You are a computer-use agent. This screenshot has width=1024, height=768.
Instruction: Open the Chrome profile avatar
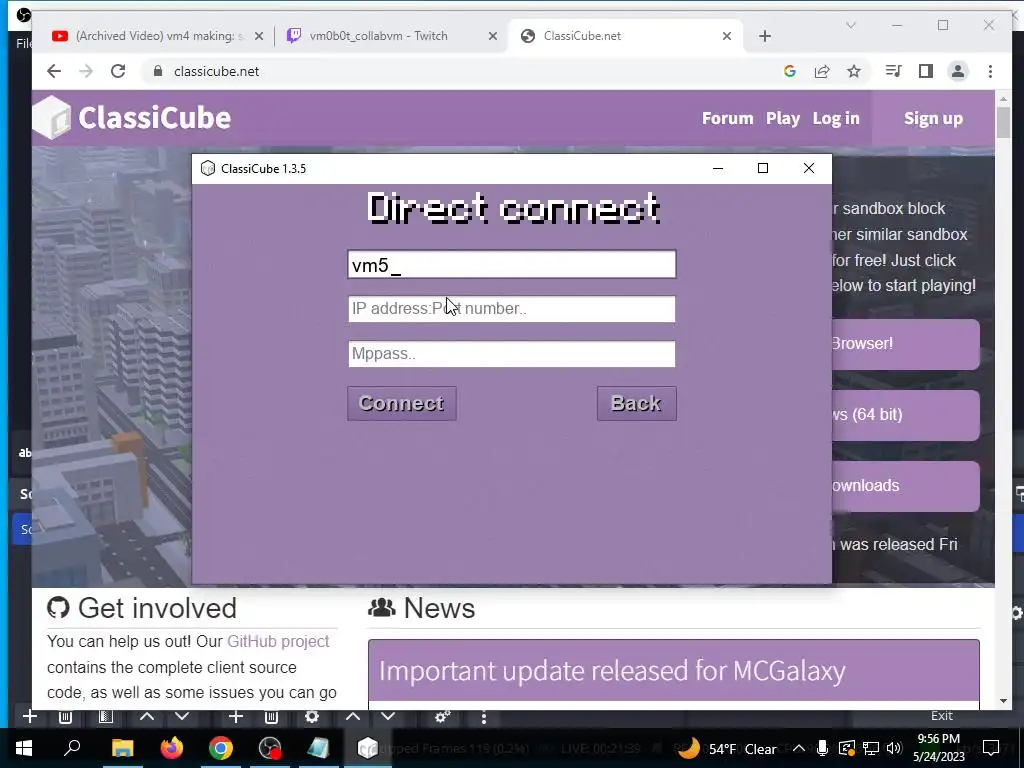957,71
